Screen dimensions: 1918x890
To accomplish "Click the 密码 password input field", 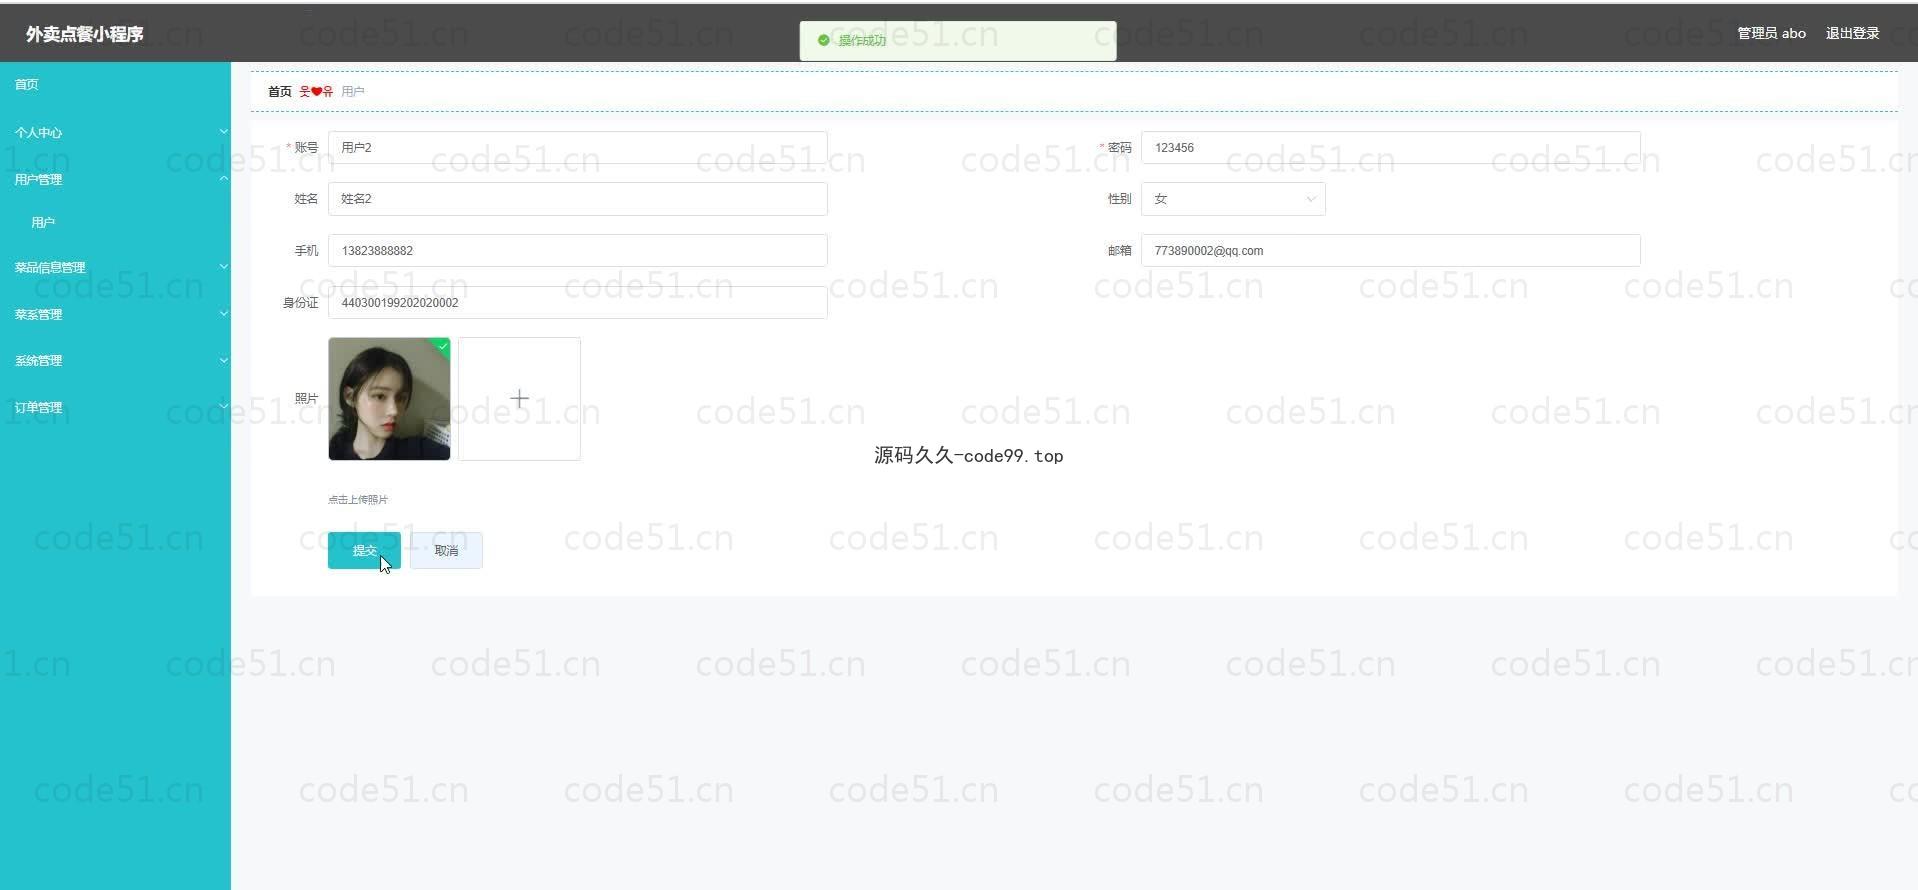I will [x=1390, y=148].
